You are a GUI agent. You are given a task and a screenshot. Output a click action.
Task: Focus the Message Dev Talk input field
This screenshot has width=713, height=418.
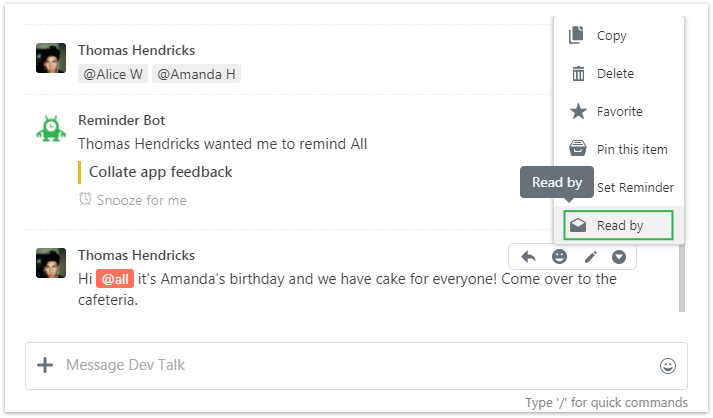[356, 366]
